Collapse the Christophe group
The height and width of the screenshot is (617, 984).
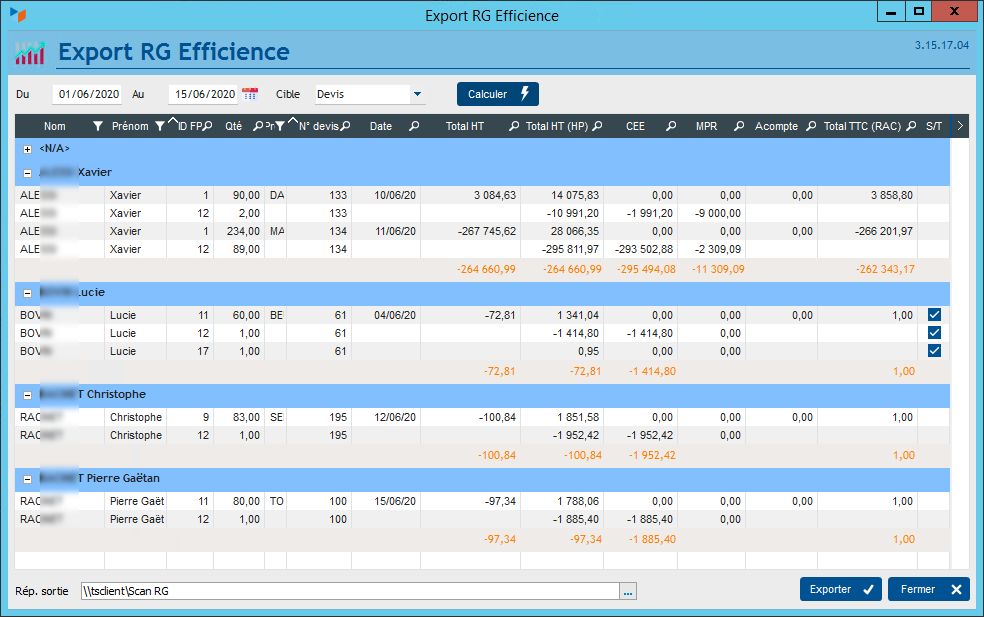27,395
